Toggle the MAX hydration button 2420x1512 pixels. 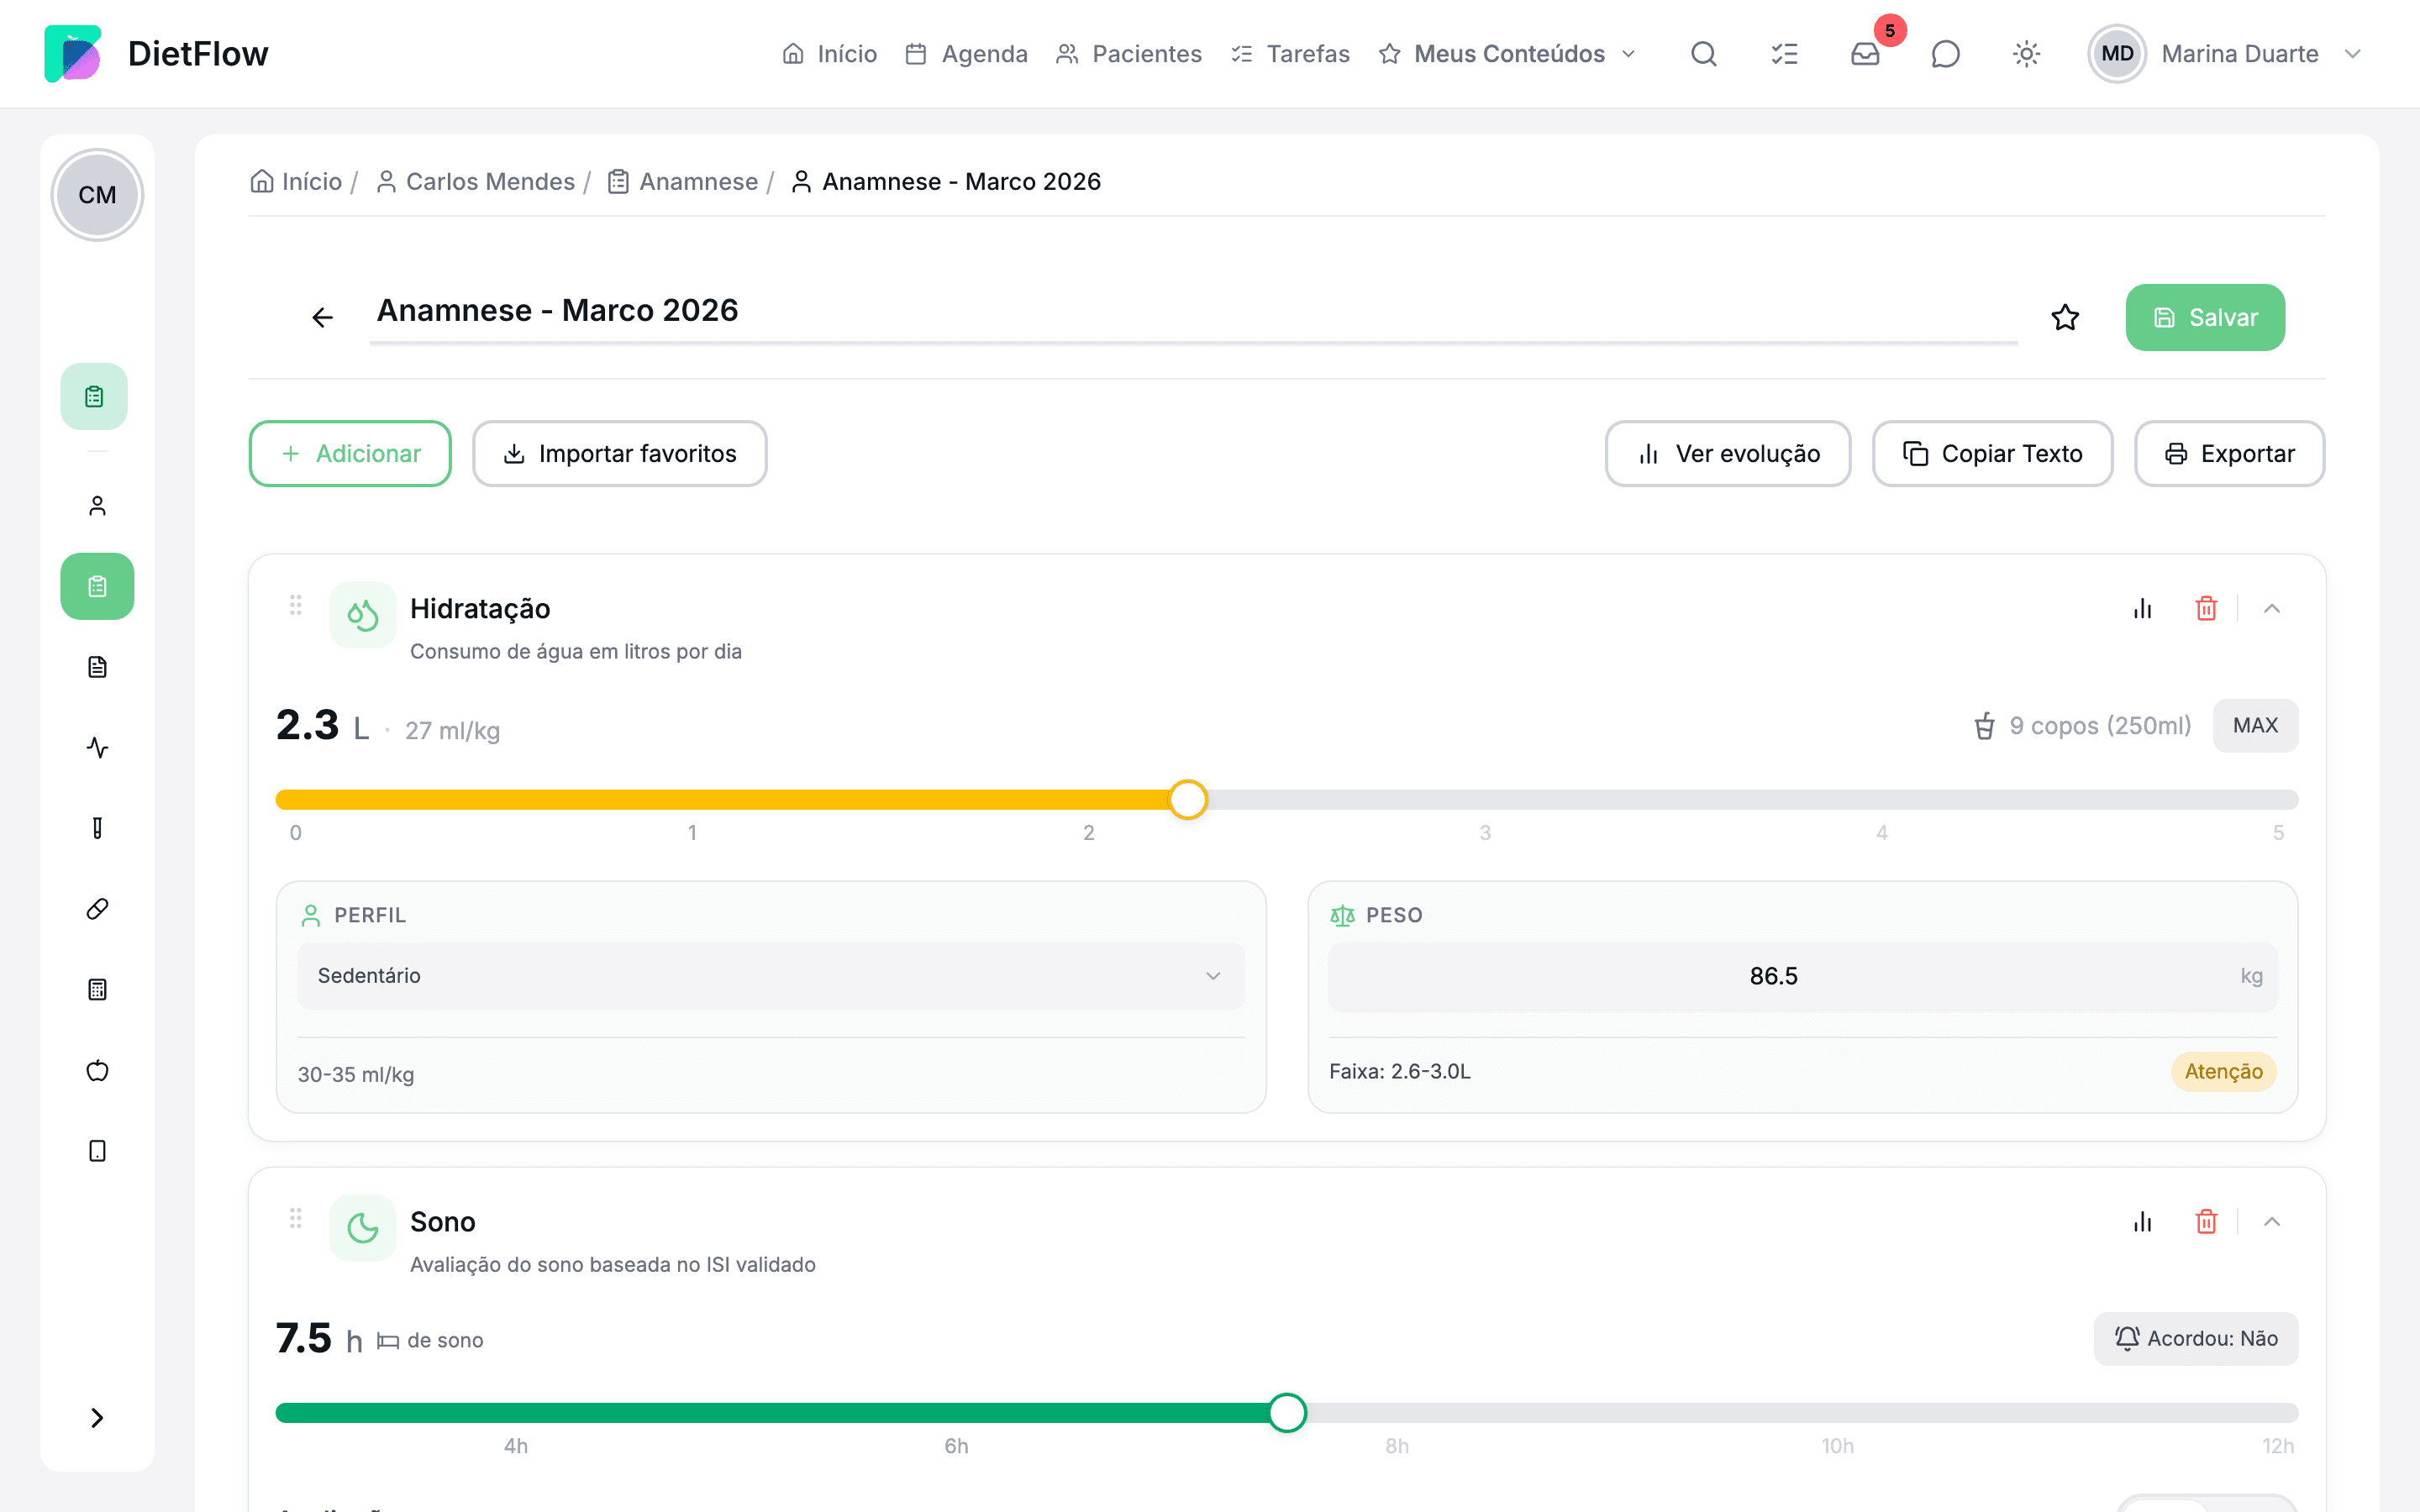(x=2255, y=725)
